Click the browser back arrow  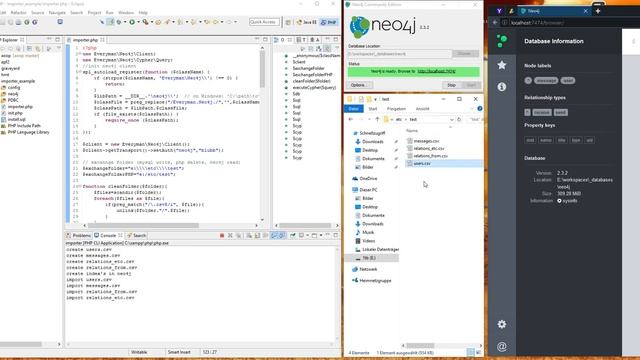tap(495, 22)
